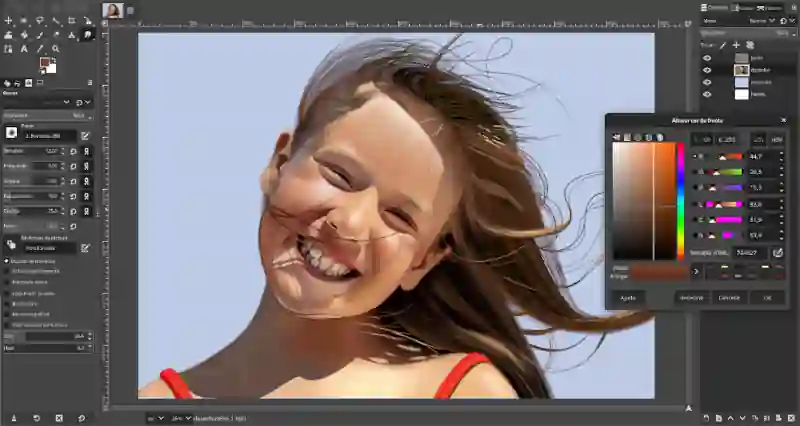Select the Move tool in the toolbox
800x426 pixels.
(x=8, y=20)
